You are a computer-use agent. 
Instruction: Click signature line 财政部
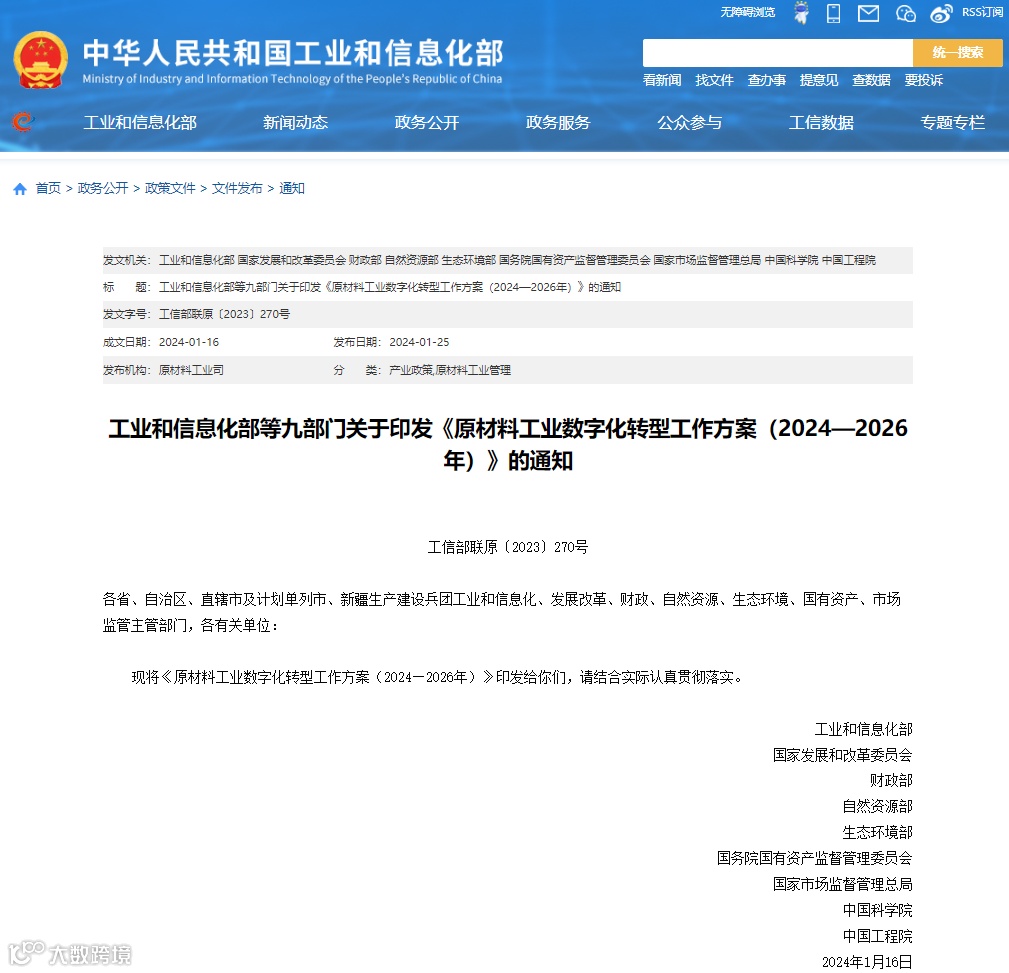pyautogui.click(x=891, y=781)
